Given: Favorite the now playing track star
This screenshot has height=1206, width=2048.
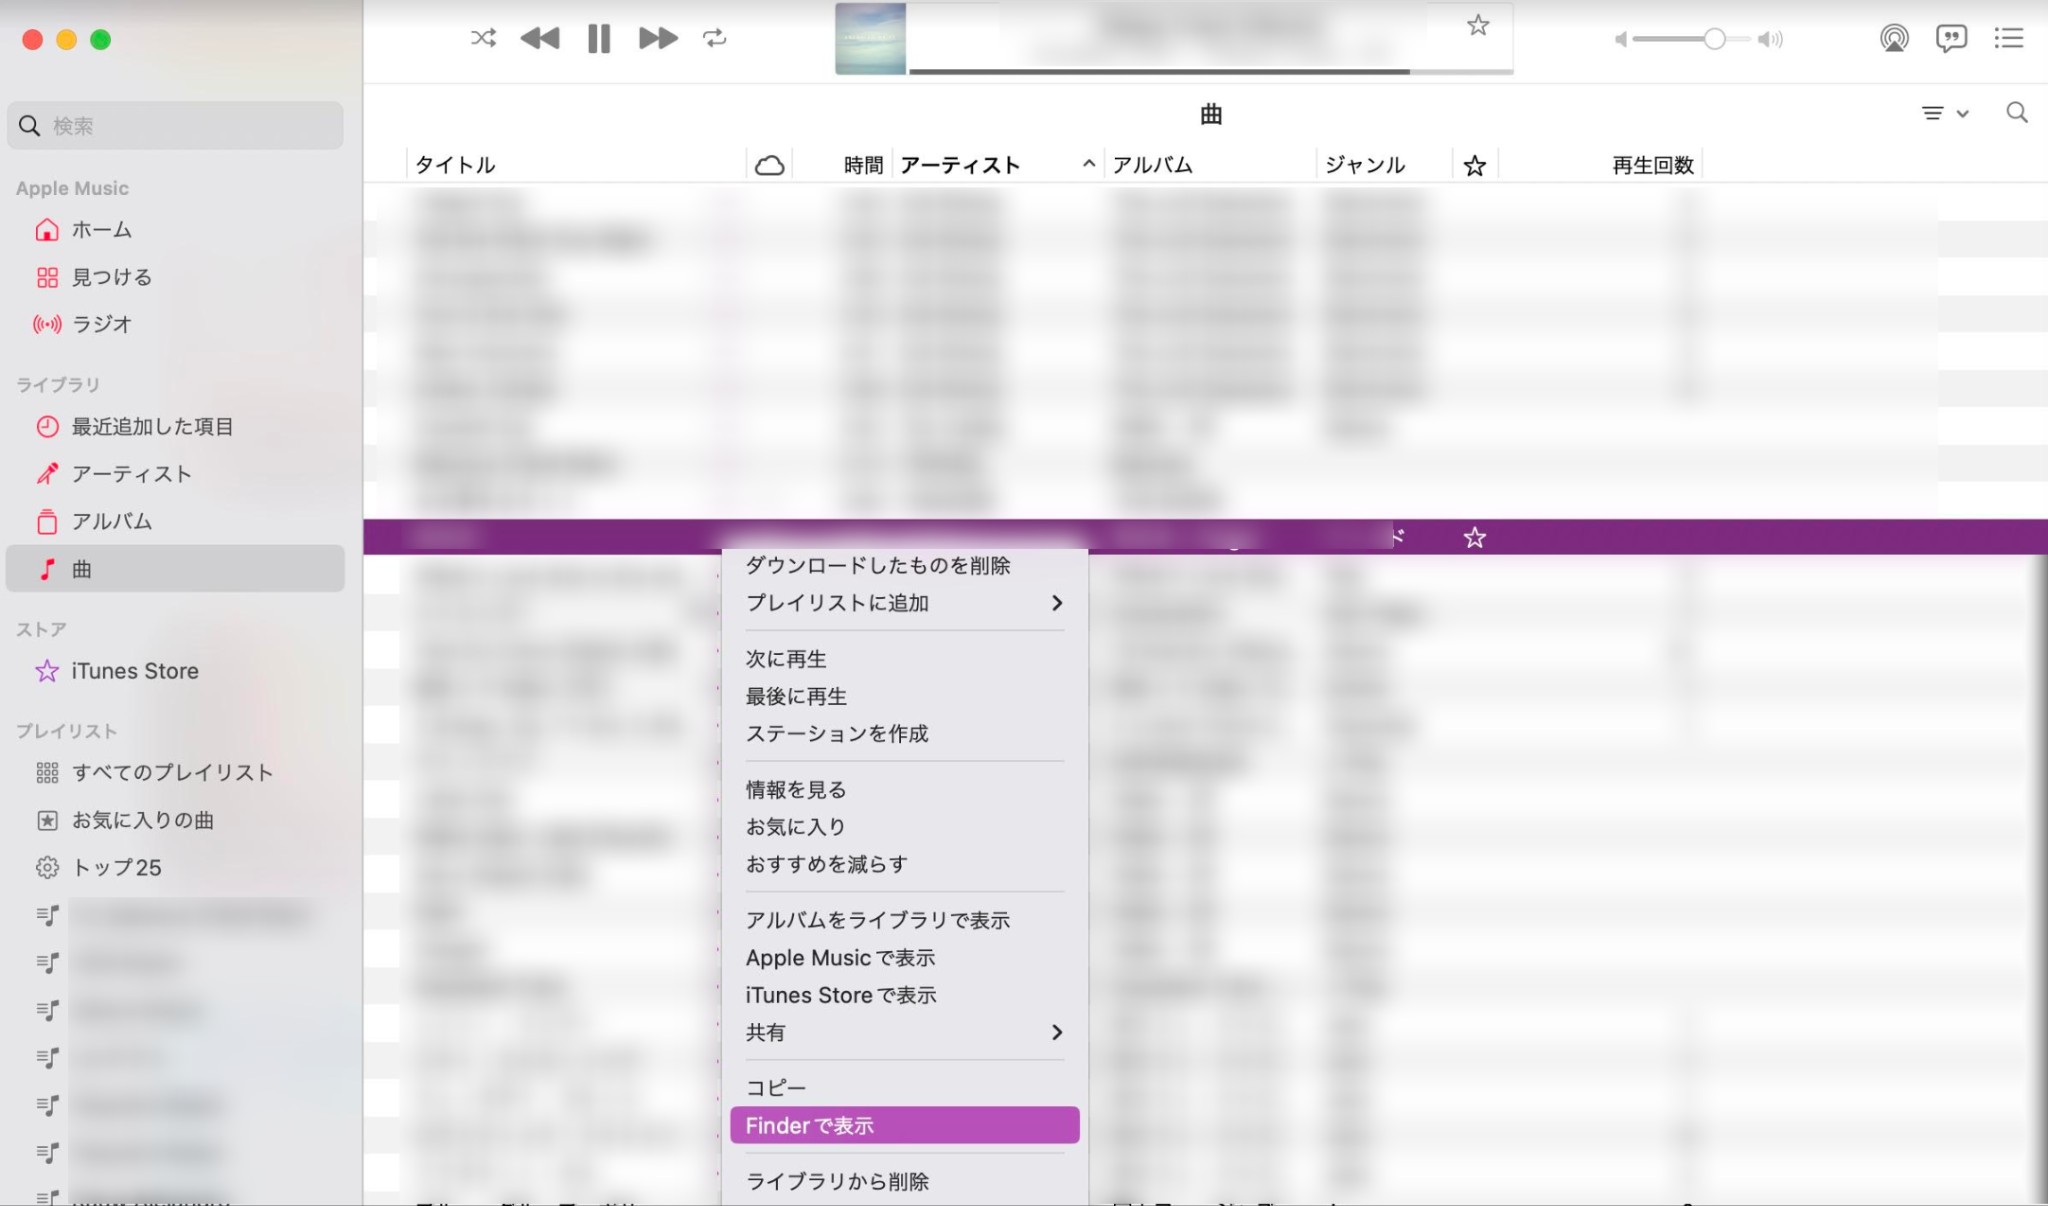Looking at the screenshot, I should click(1478, 25).
